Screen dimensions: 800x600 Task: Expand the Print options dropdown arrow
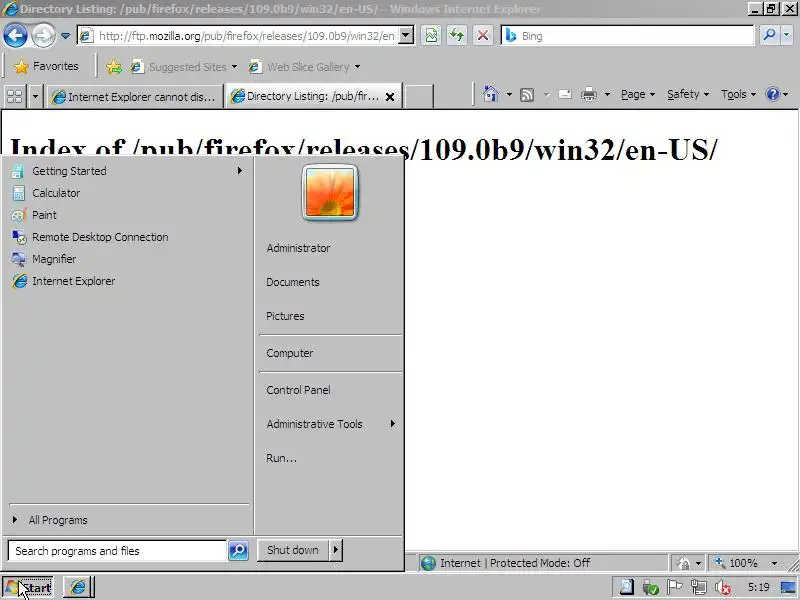(x=607, y=94)
